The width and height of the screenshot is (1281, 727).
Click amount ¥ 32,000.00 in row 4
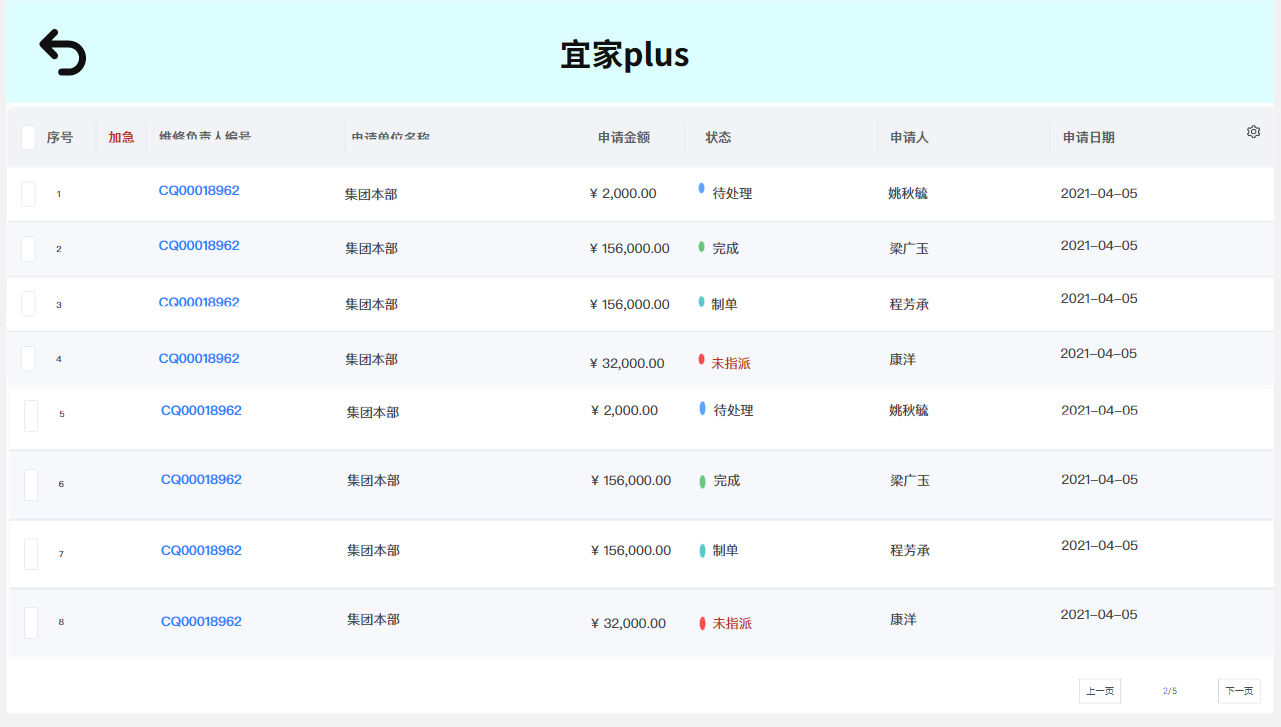click(627, 363)
